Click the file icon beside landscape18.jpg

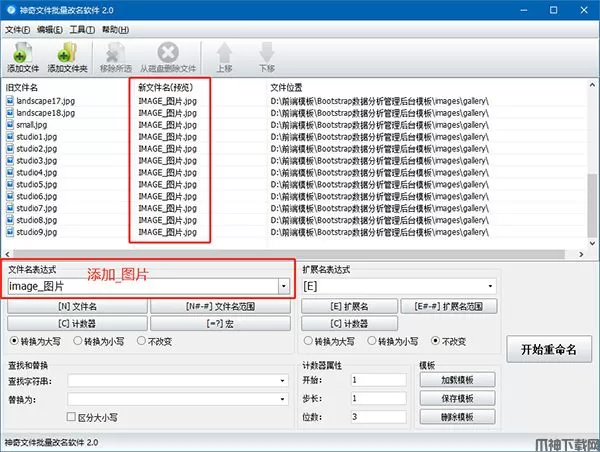[10, 113]
